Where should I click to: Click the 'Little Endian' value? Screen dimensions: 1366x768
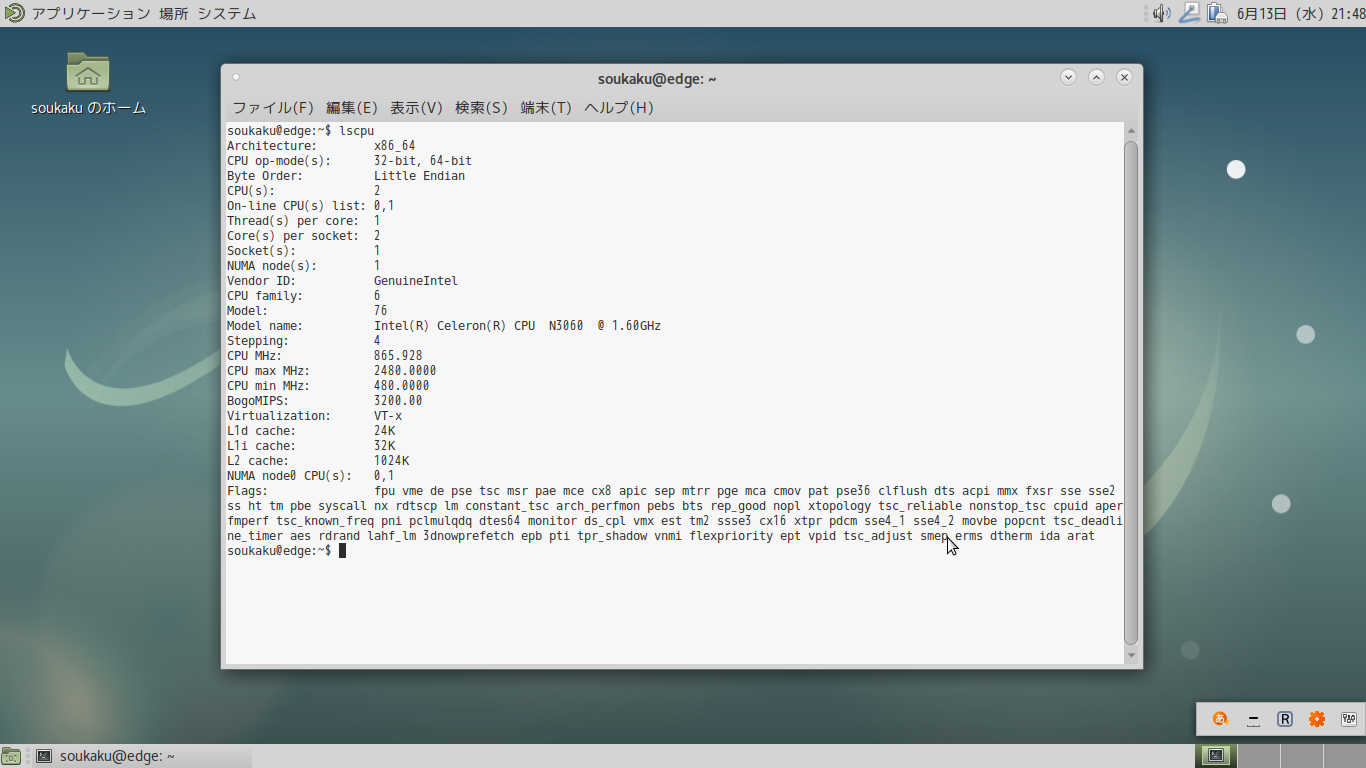click(x=420, y=176)
